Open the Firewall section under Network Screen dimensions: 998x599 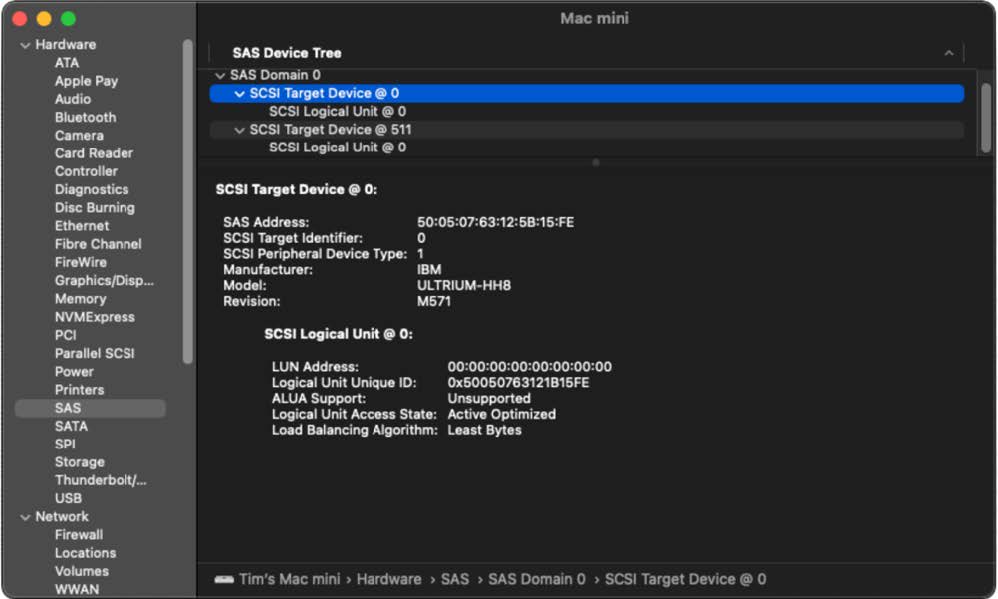click(79, 534)
